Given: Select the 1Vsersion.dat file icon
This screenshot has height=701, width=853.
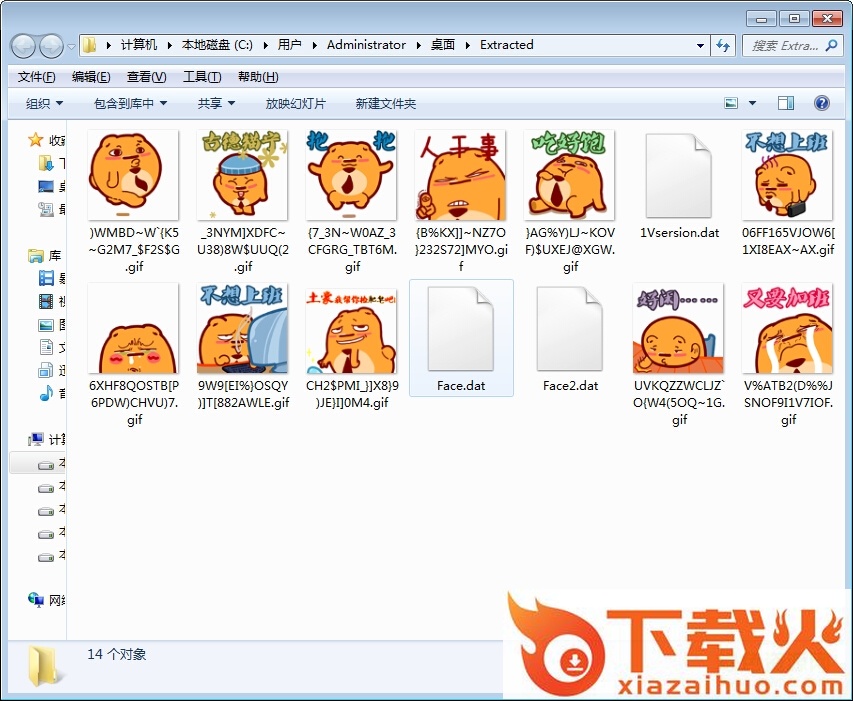Looking at the screenshot, I should [679, 176].
